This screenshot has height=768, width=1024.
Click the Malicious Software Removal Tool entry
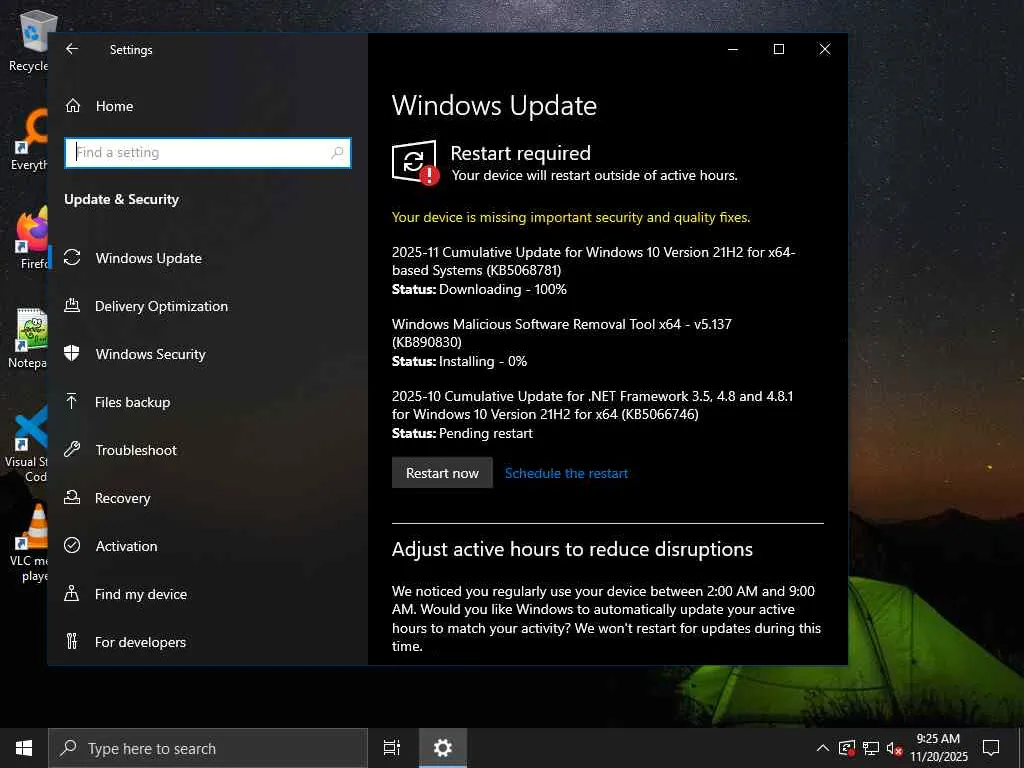562,333
